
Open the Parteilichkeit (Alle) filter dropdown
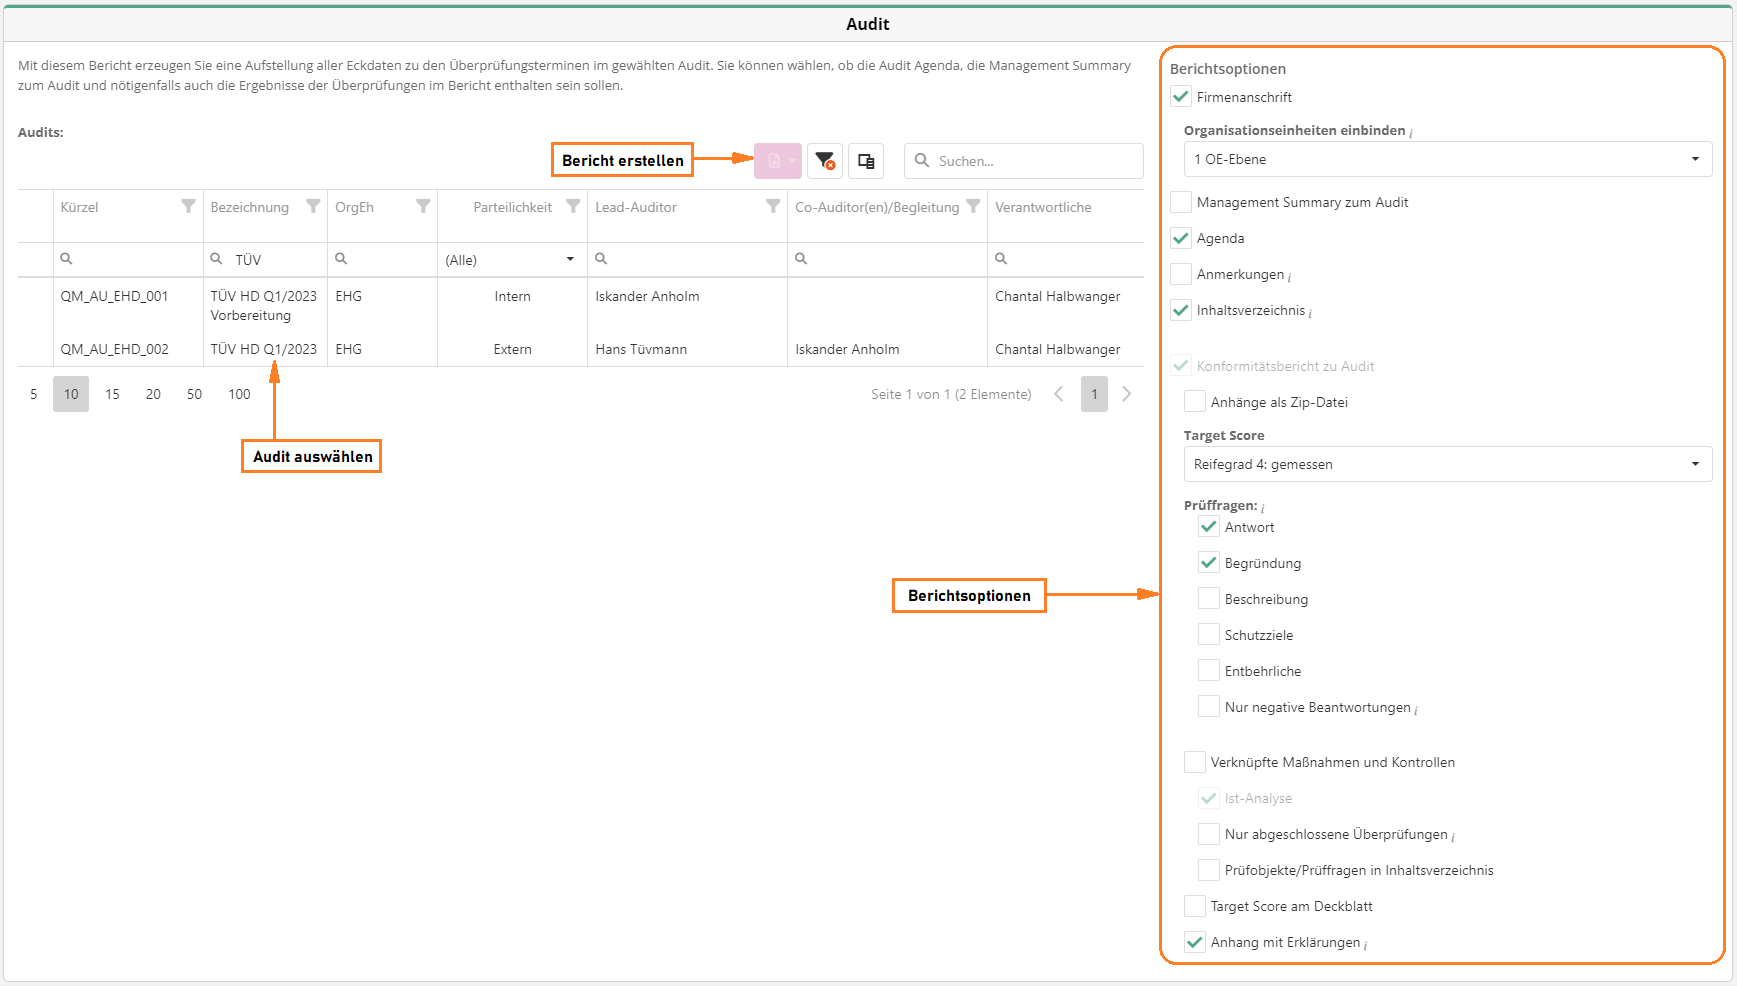[x=511, y=260]
